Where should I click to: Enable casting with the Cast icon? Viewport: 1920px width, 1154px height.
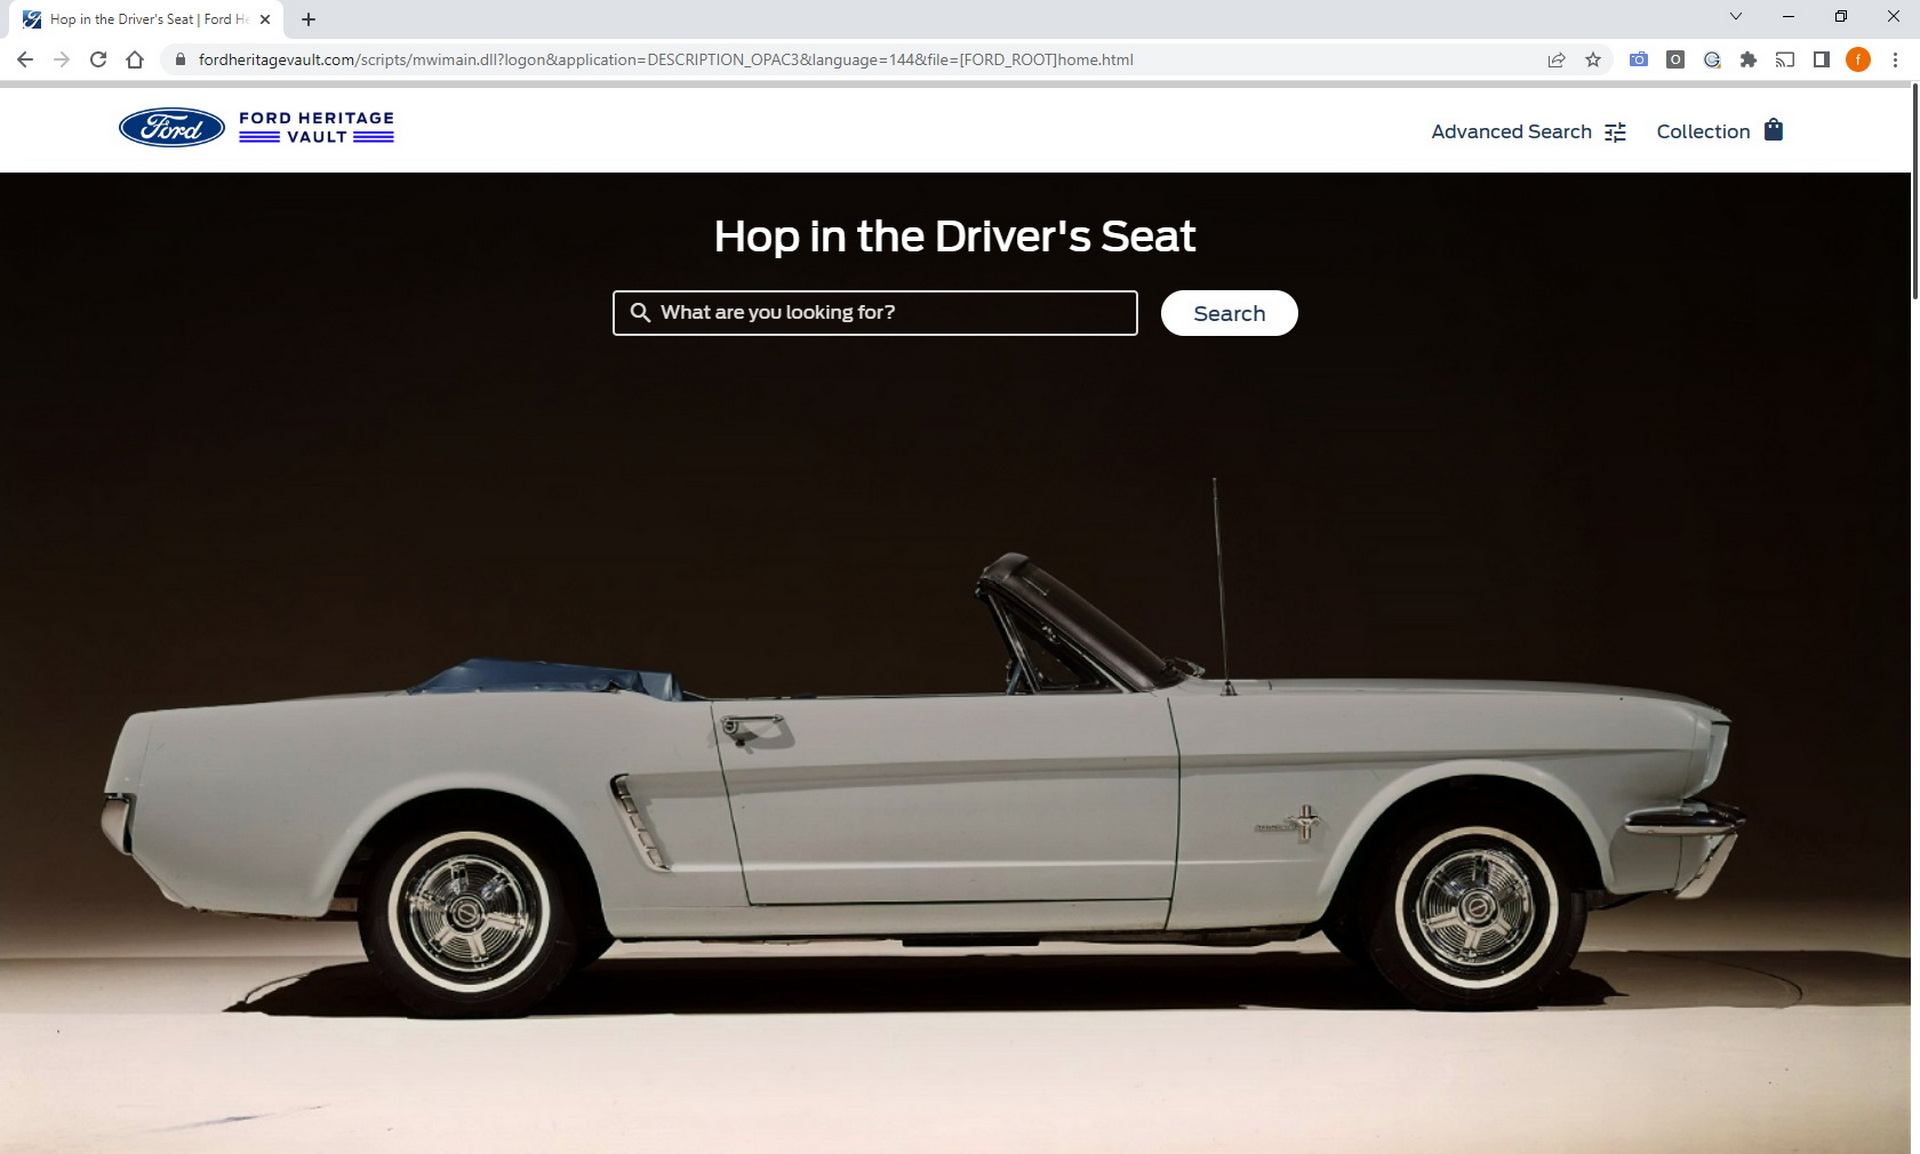pyautogui.click(x=1786, y=59)
